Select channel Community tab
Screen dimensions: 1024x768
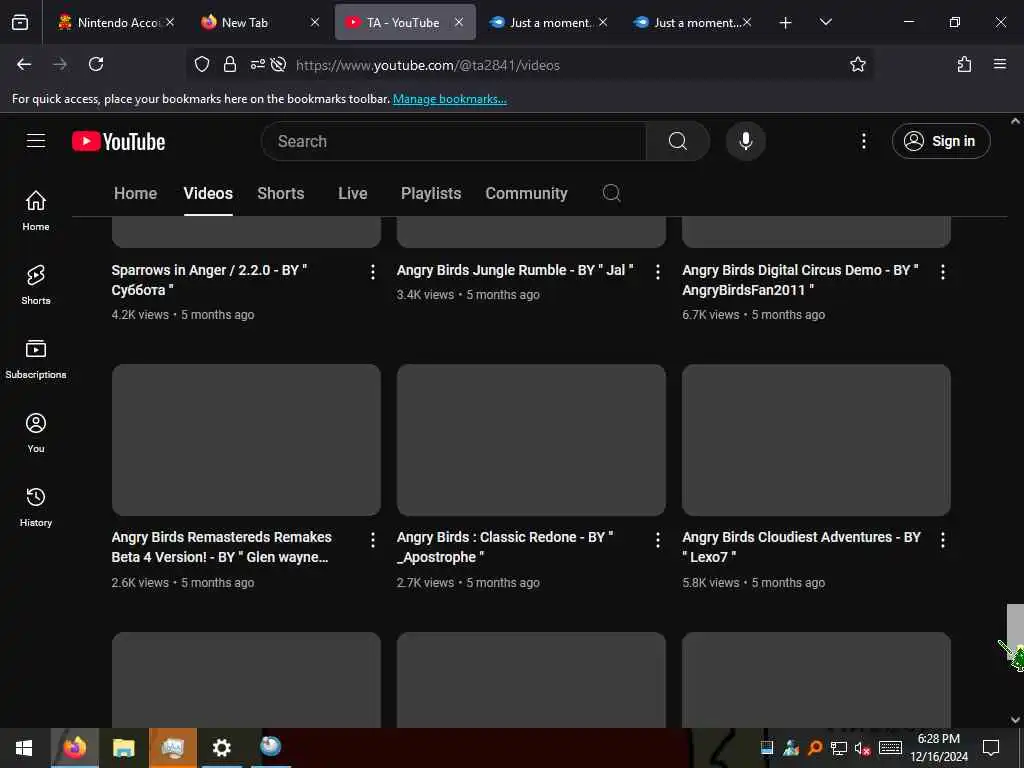[x=526, y=193]
